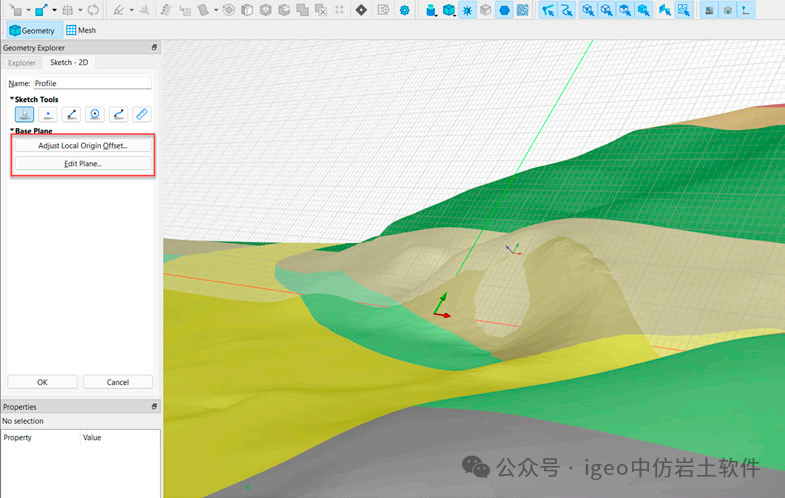Choose the sketch point tool
This screenshot has height=498, width=785.
click(47, 115)
